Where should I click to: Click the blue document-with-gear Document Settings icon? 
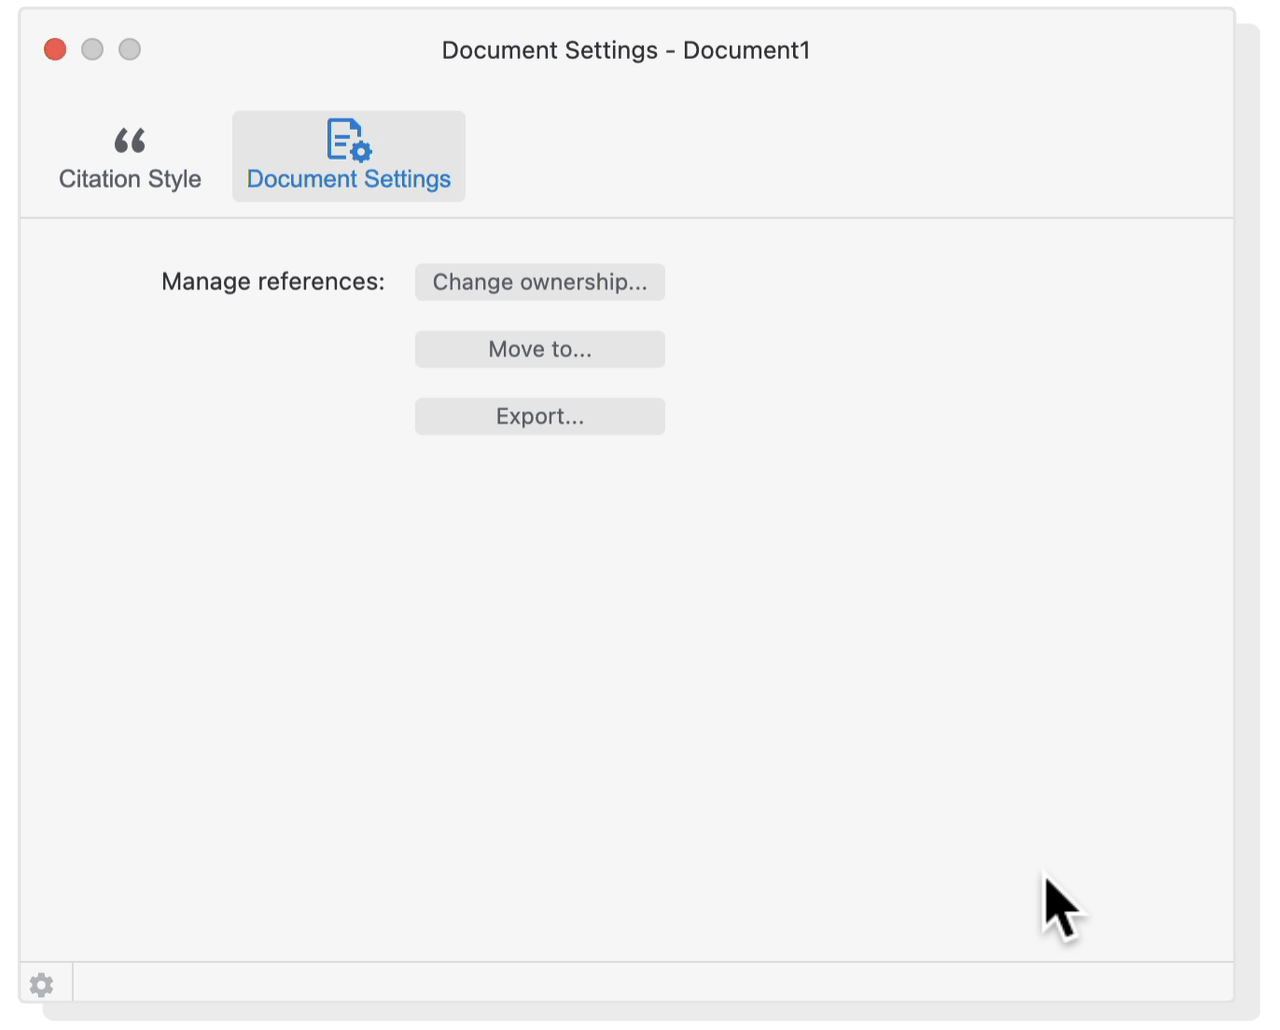(x=347, y=142)
